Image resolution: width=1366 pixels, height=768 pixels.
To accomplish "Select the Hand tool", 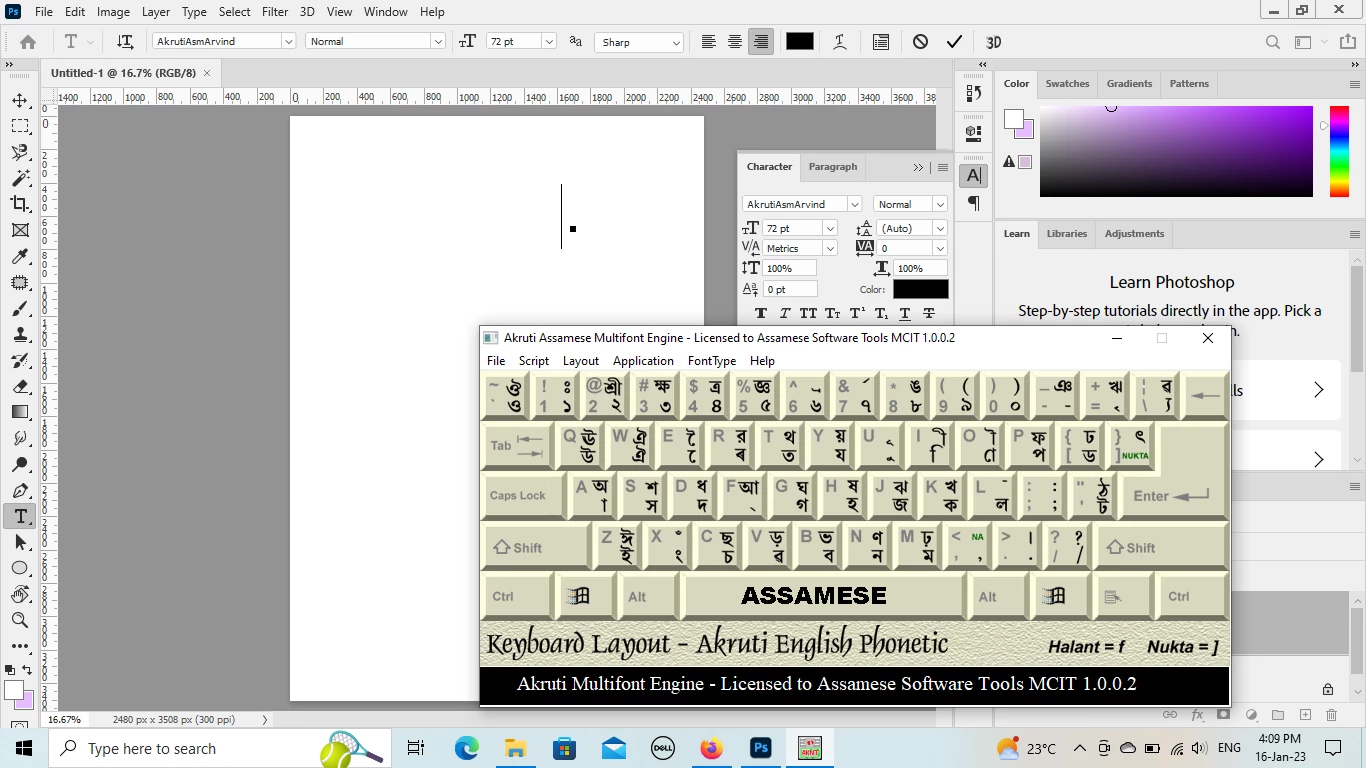I will tap(20, 594).
